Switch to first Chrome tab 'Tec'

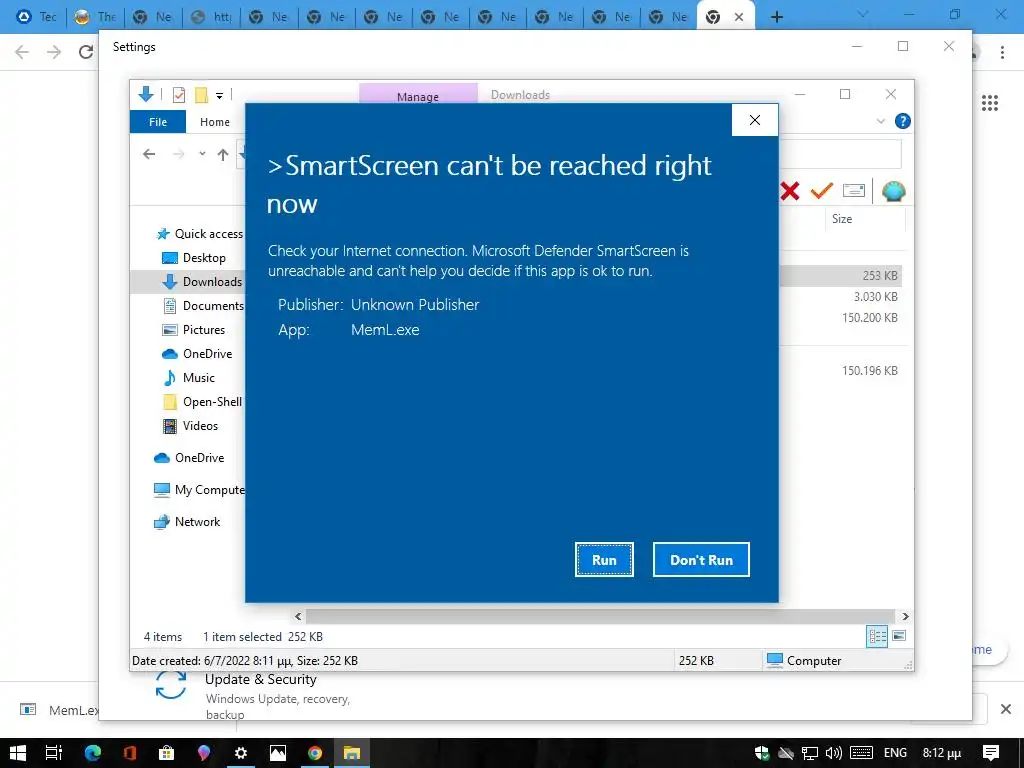point(36,17)
